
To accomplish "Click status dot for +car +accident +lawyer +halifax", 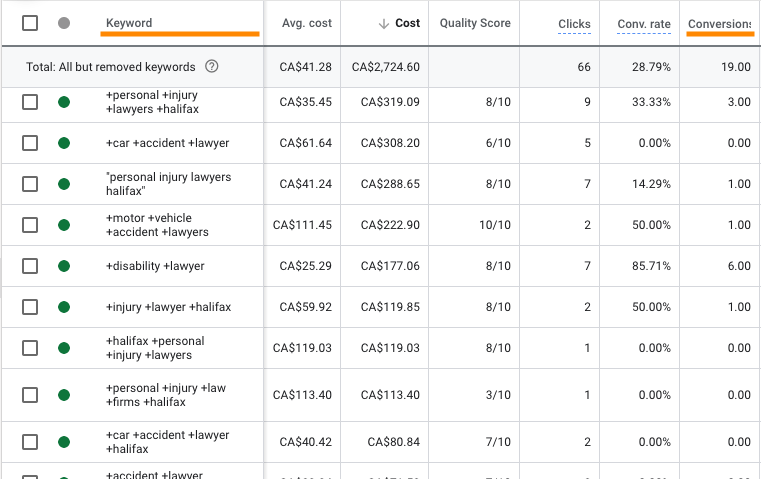I will coord(64,442).
